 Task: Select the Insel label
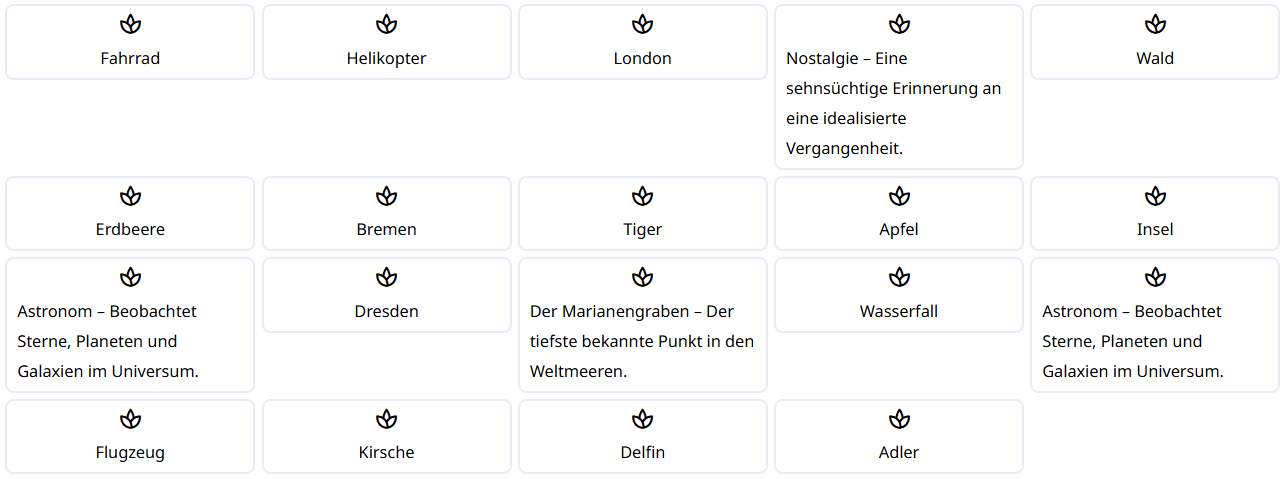(1155, 229)
